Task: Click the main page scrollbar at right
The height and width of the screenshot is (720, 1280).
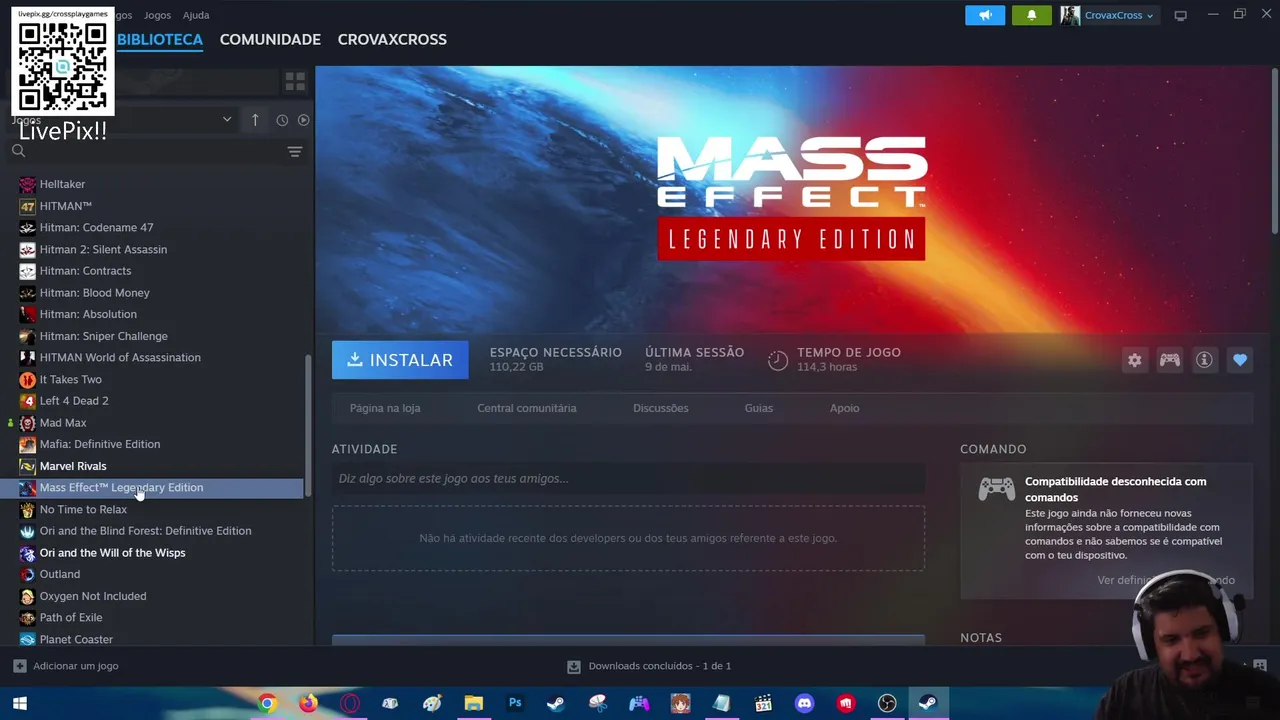Action: [x=1274, y=150]
